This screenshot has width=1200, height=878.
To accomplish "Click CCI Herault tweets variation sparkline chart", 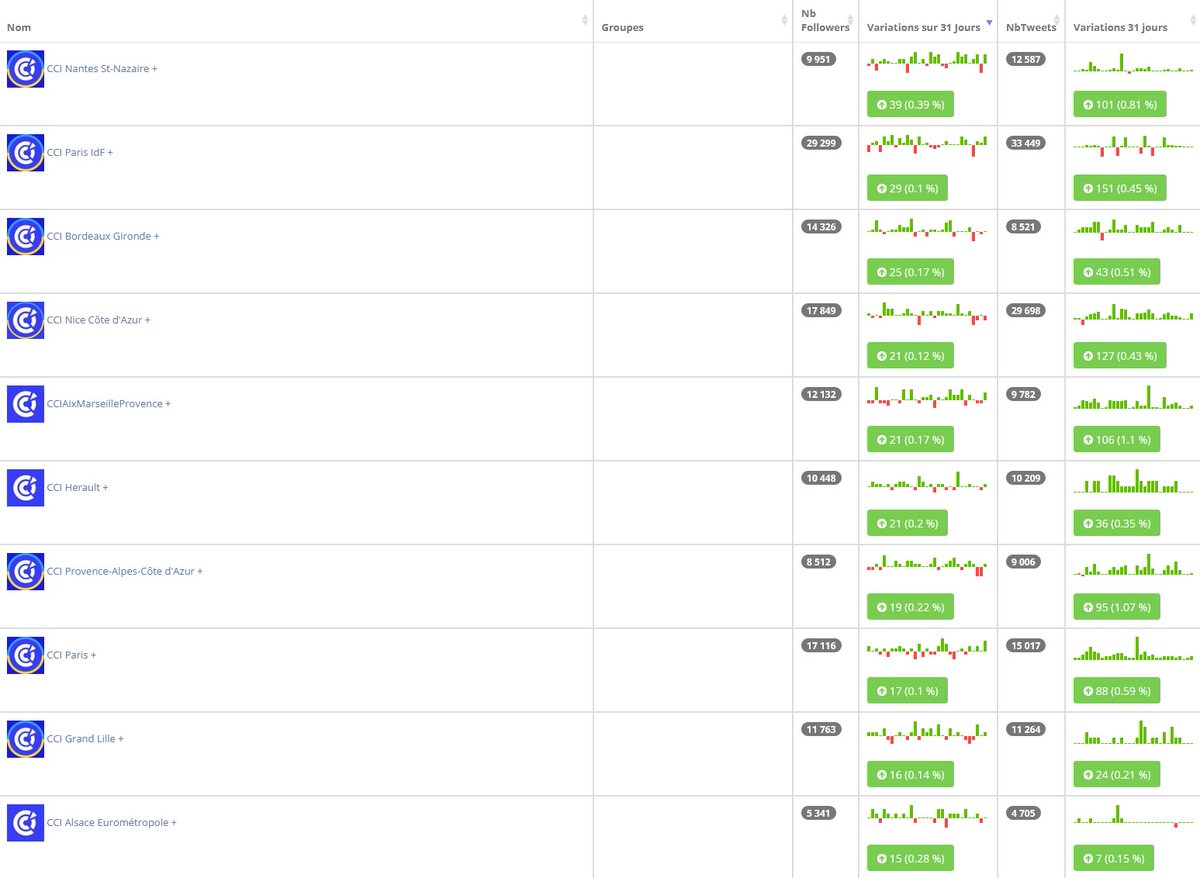I will point(1133,481).
